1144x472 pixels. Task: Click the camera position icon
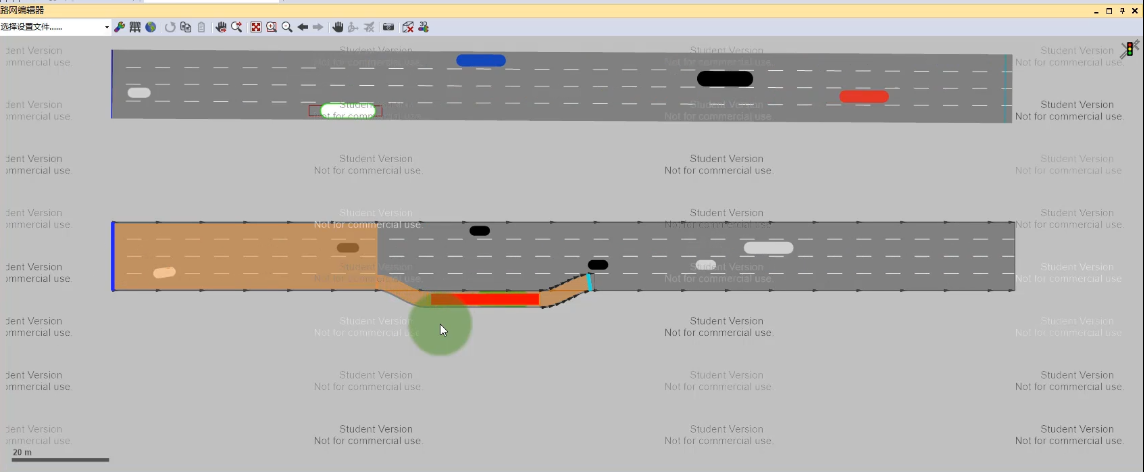coord(388,27)
